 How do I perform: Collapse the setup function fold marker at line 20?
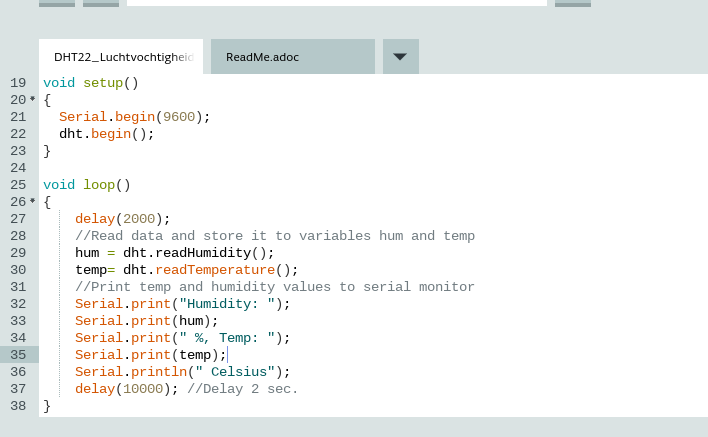[x=33, y=99]
